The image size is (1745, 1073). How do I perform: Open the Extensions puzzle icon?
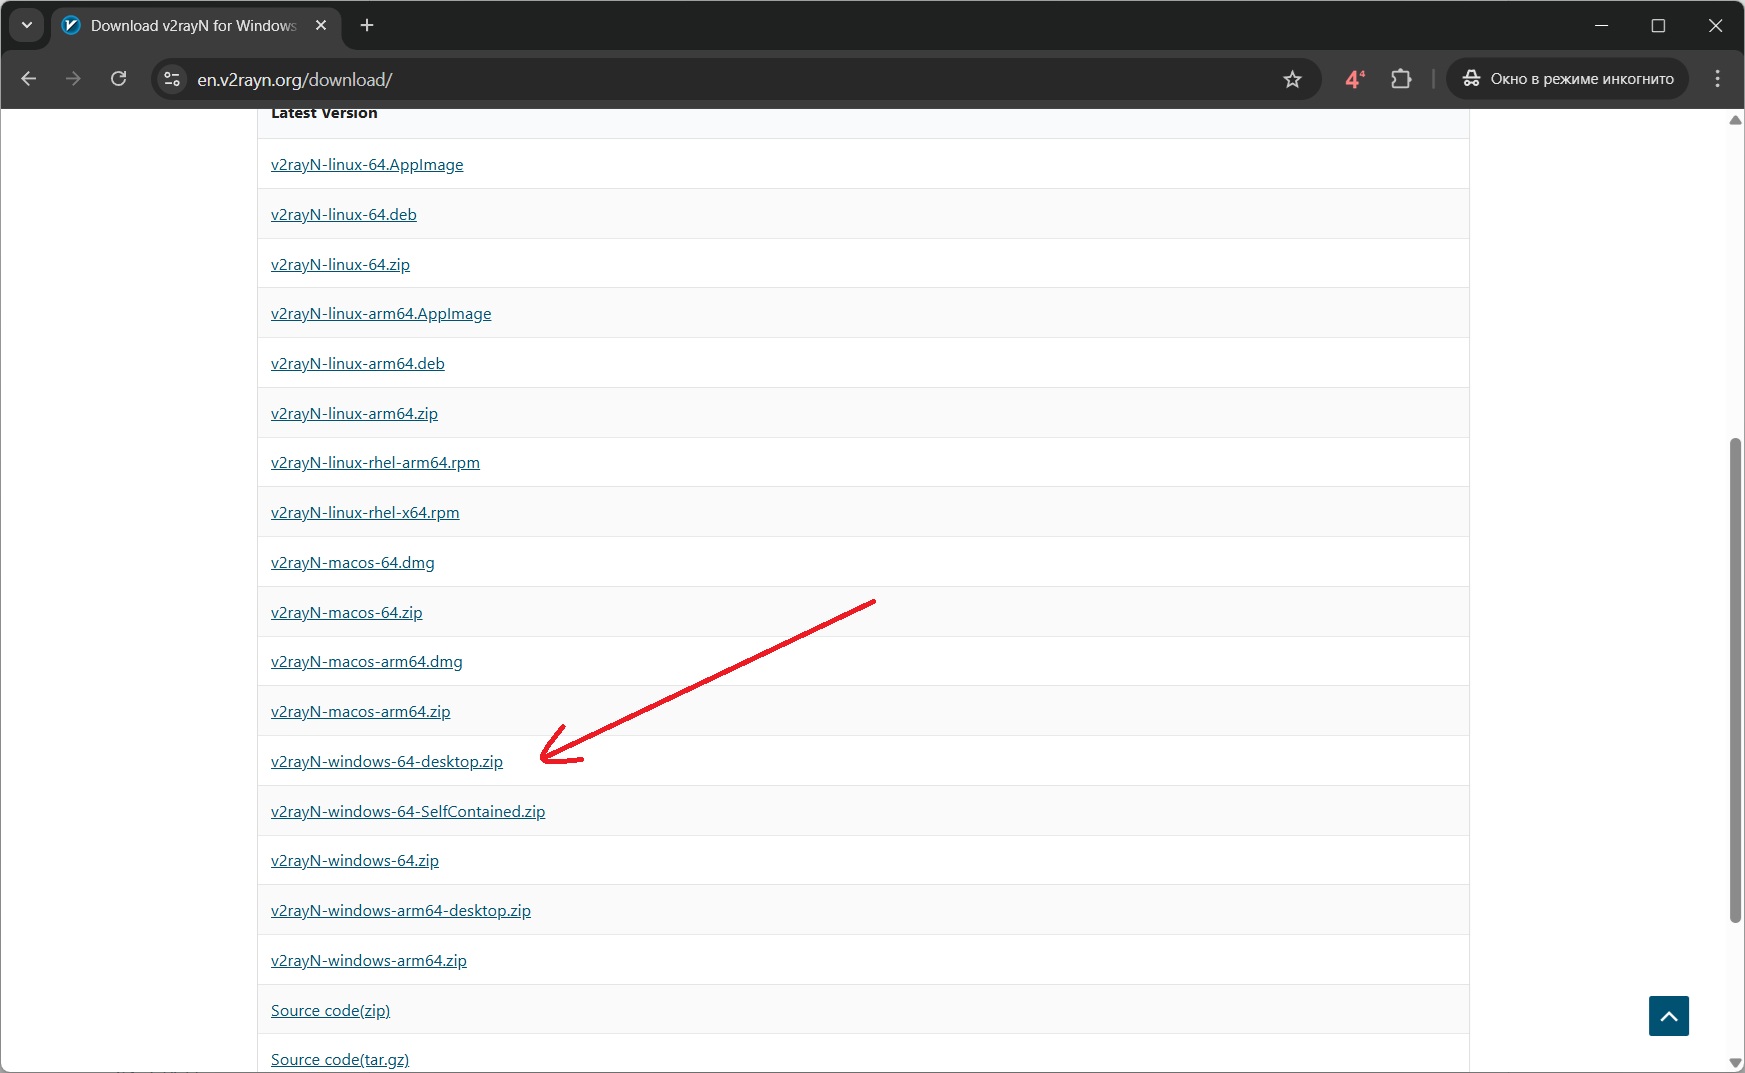[1401, 79]
